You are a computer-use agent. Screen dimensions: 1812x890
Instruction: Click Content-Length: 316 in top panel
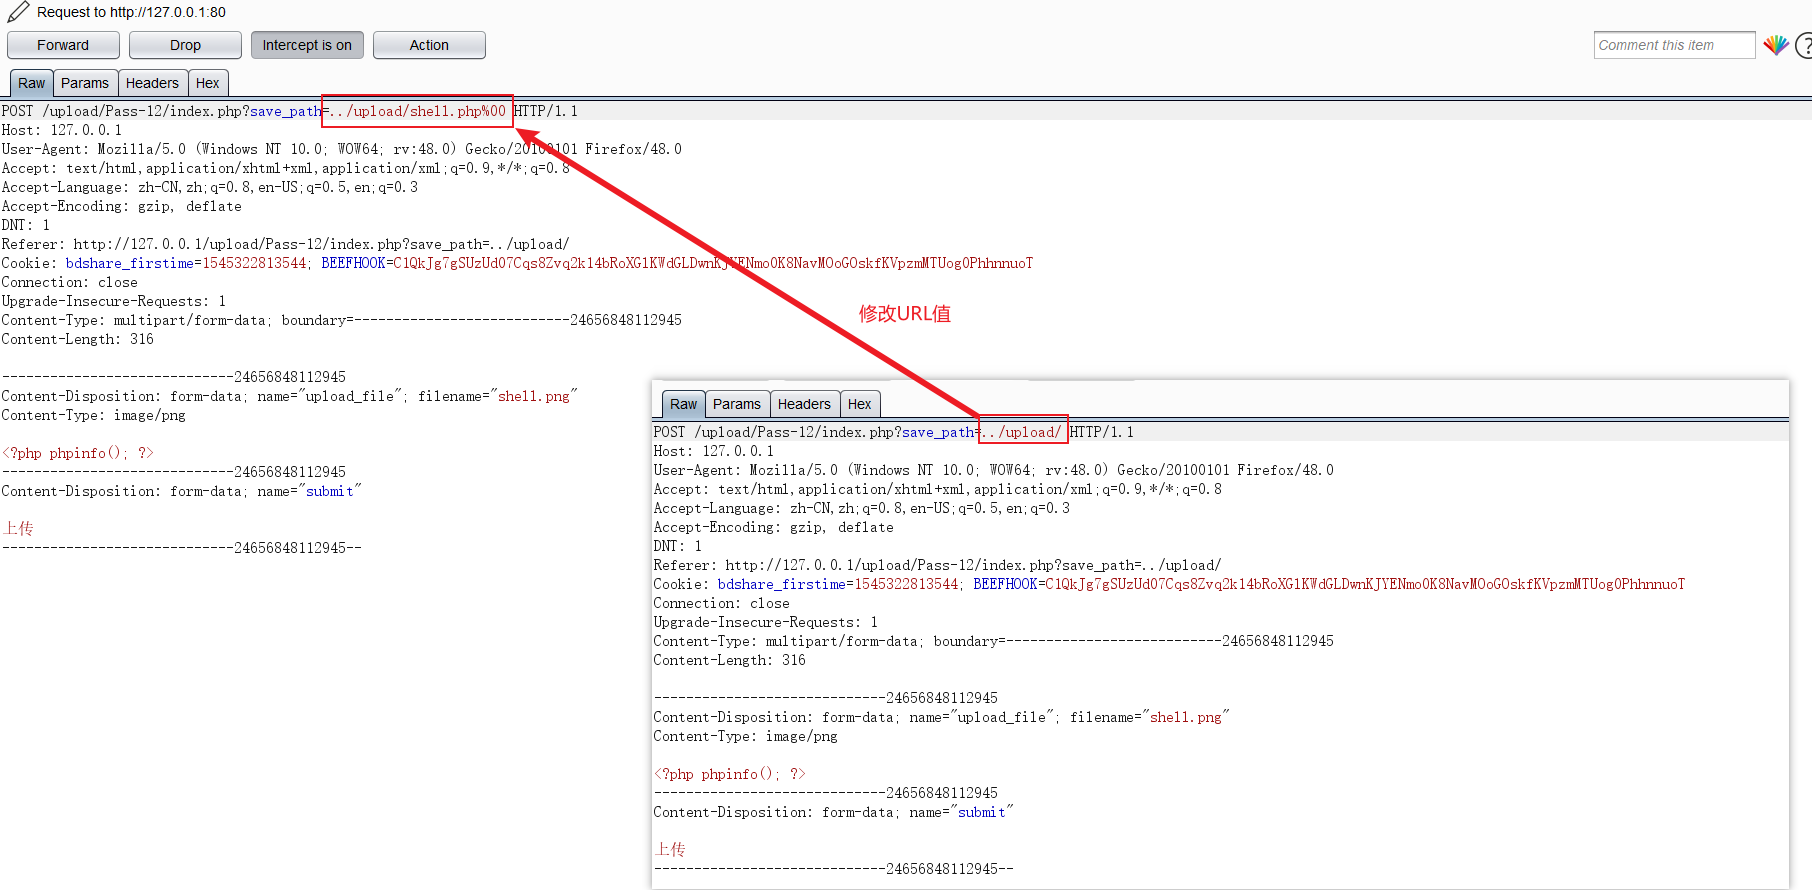click(77, 339)
